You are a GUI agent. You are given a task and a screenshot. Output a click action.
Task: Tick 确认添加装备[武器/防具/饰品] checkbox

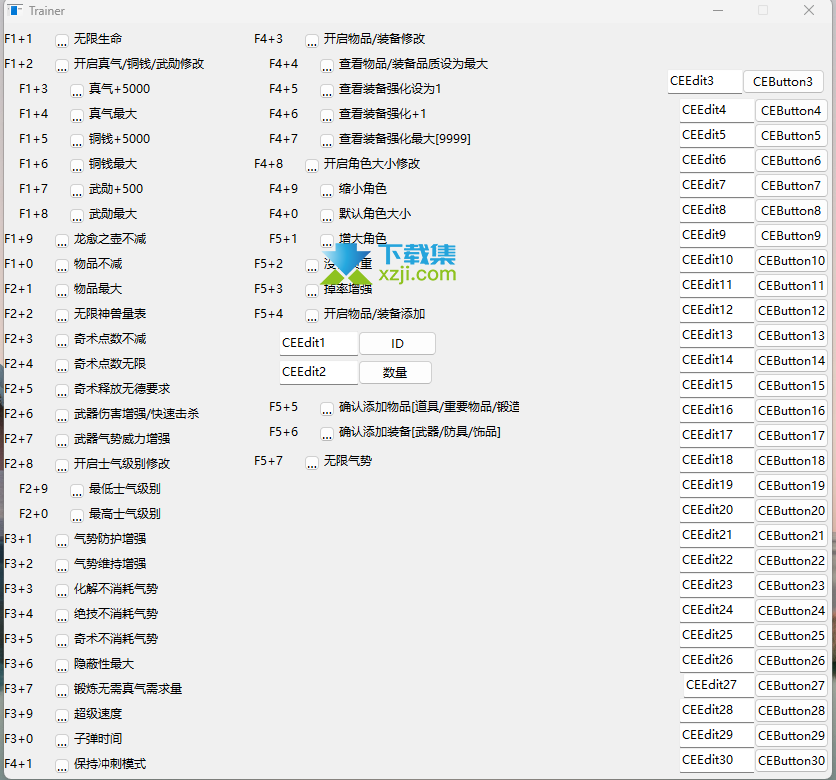[x=327, y=433]
